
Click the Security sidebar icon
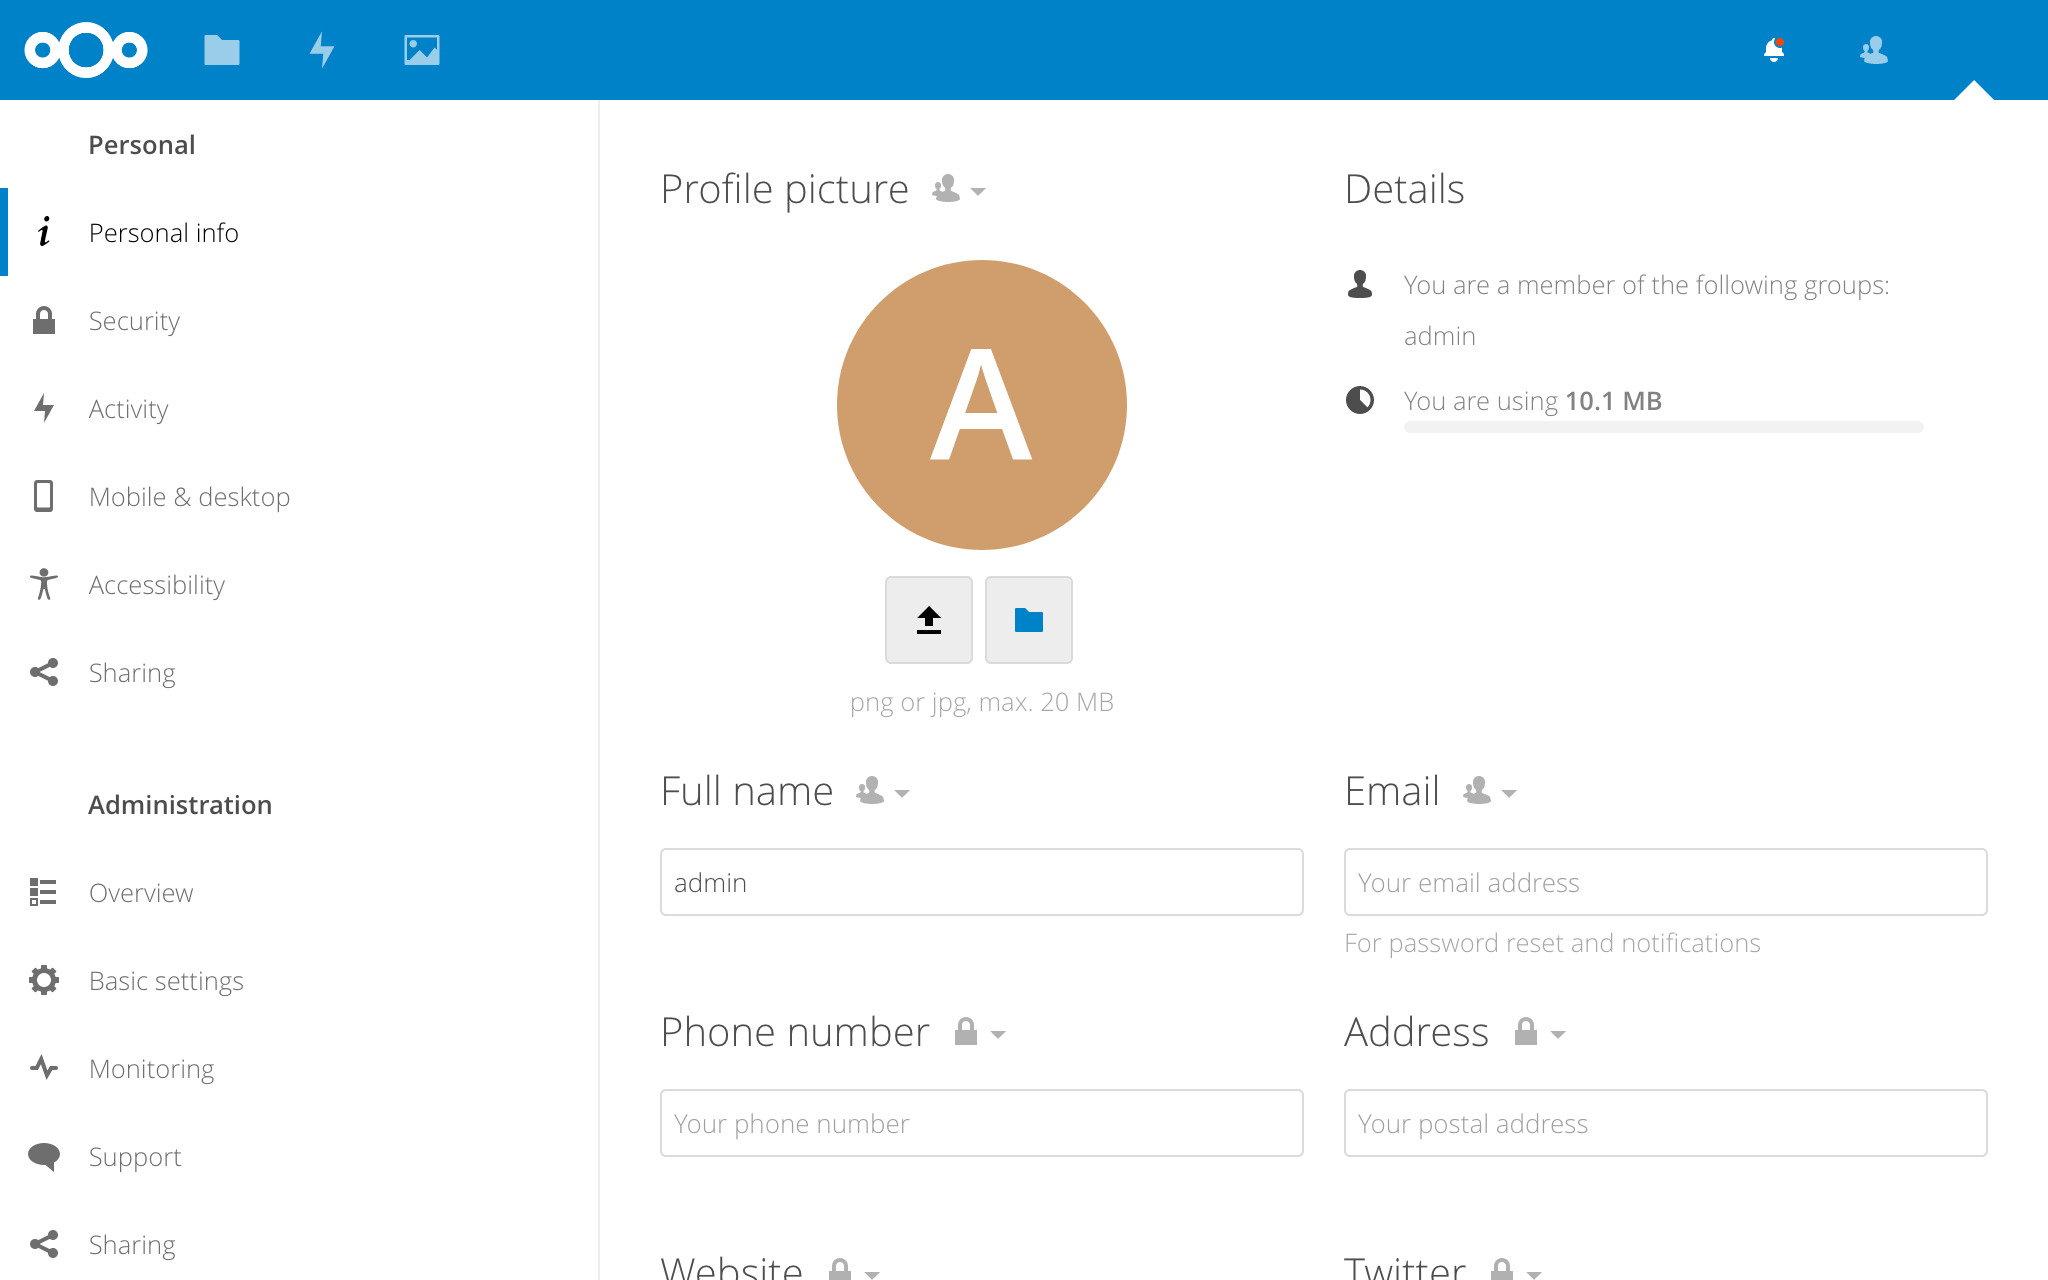click(46, 320)
